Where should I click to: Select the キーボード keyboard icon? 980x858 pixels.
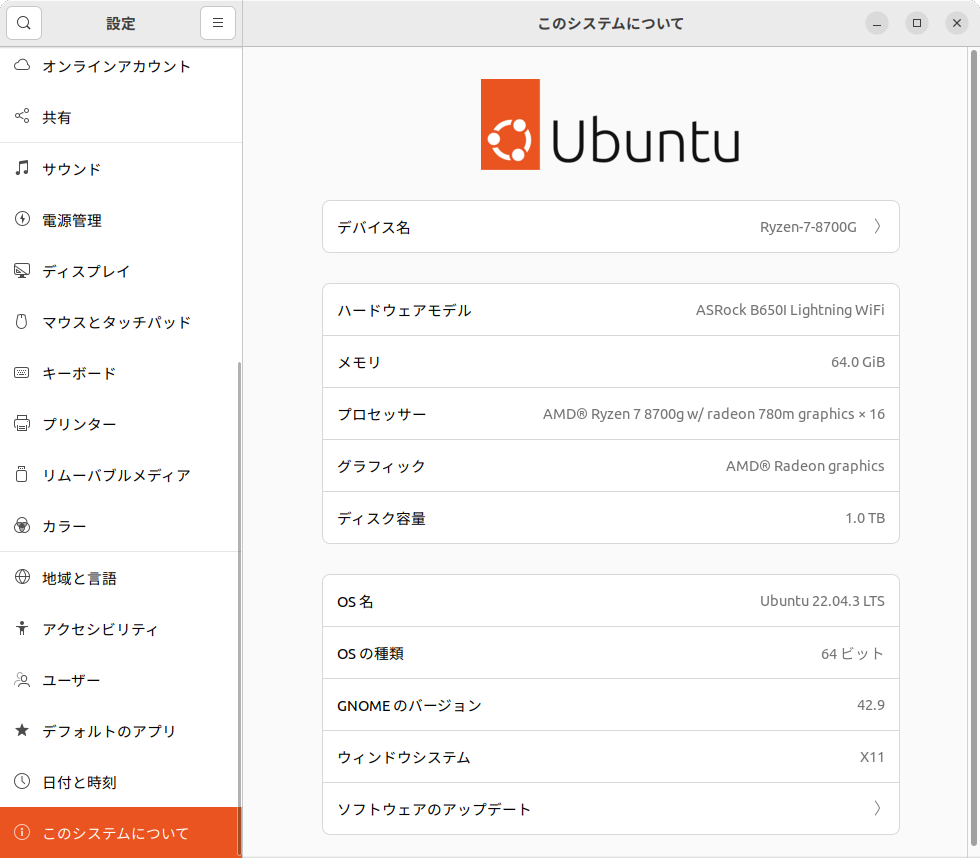coord(22,373)
